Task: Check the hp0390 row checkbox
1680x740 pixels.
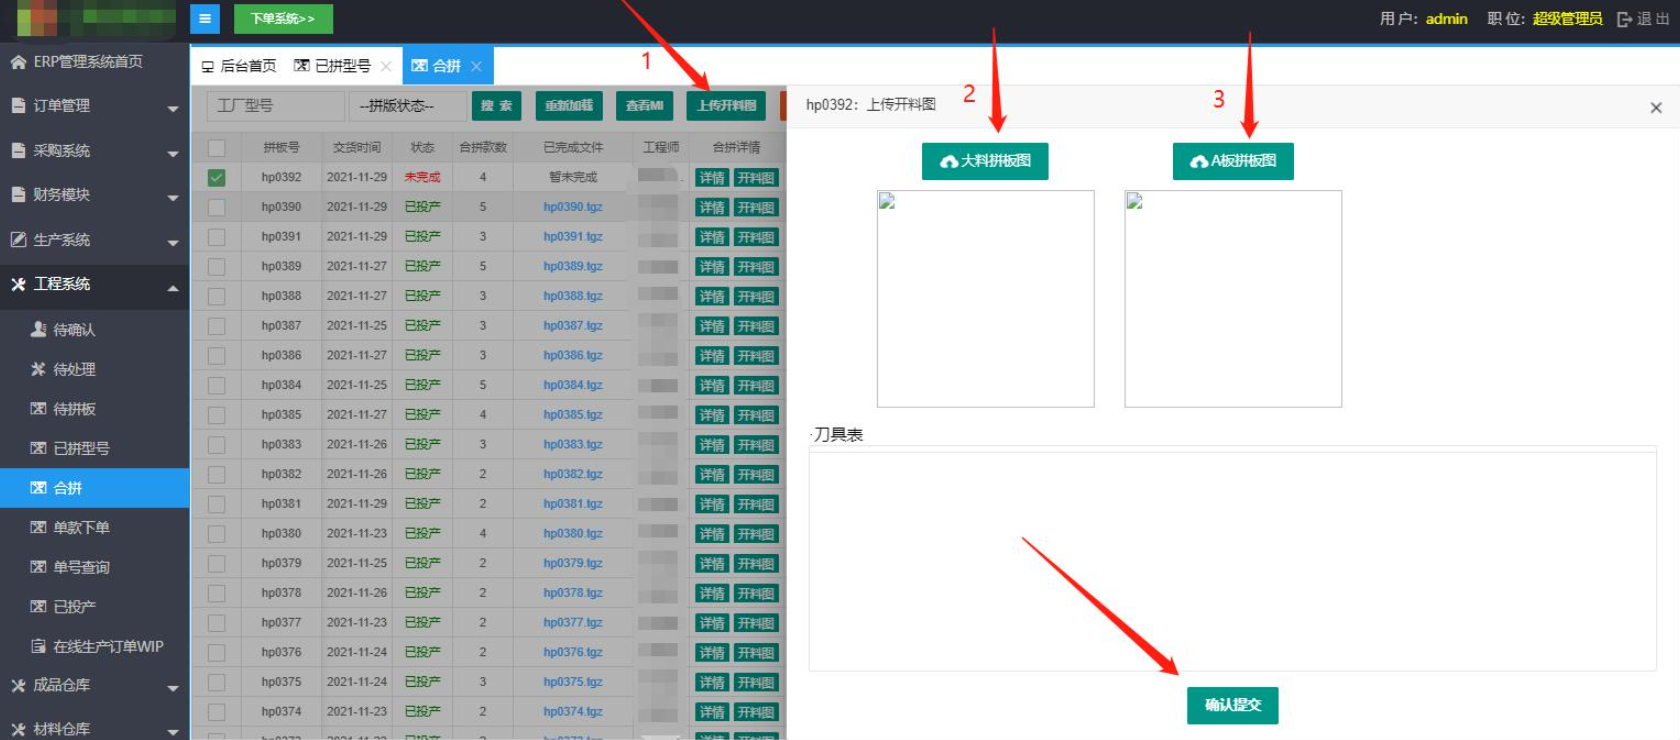Action: click(217, 207)
